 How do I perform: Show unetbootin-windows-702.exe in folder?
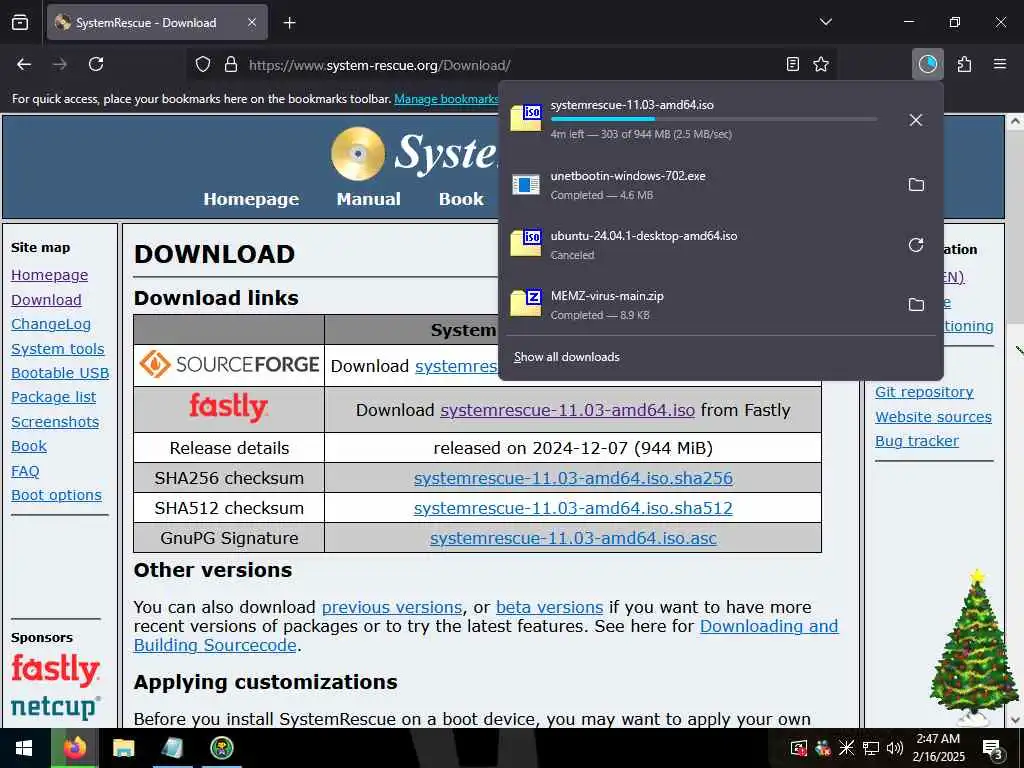916,185
